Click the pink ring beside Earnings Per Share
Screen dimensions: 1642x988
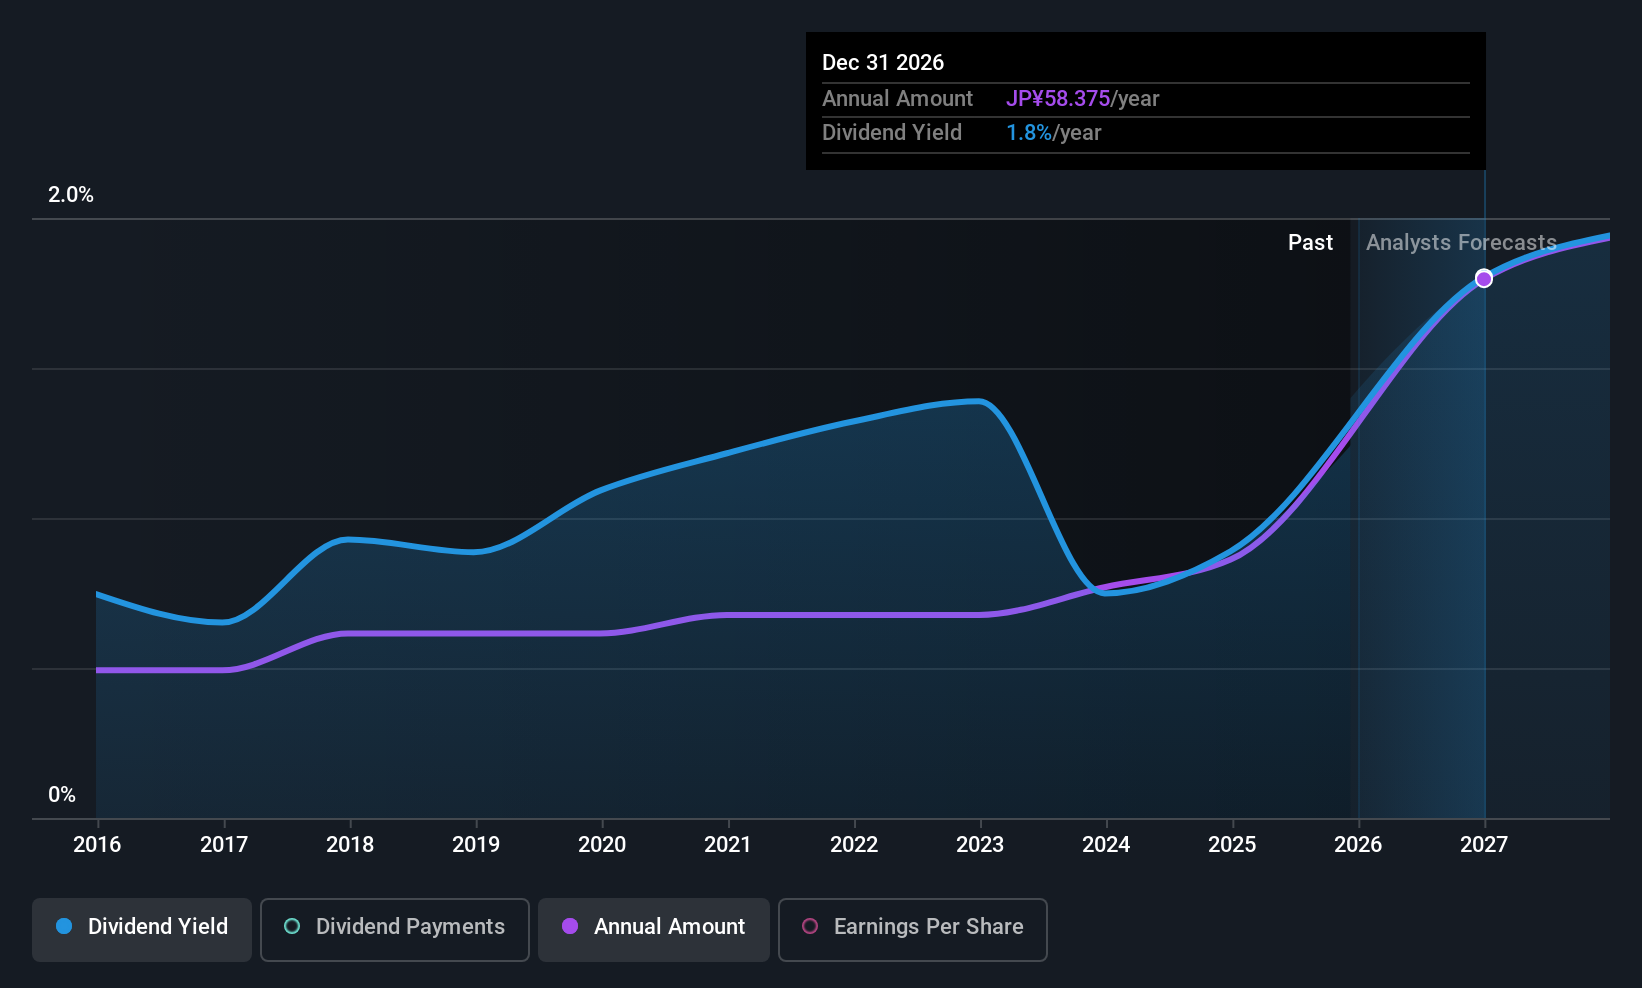point(810,927)
